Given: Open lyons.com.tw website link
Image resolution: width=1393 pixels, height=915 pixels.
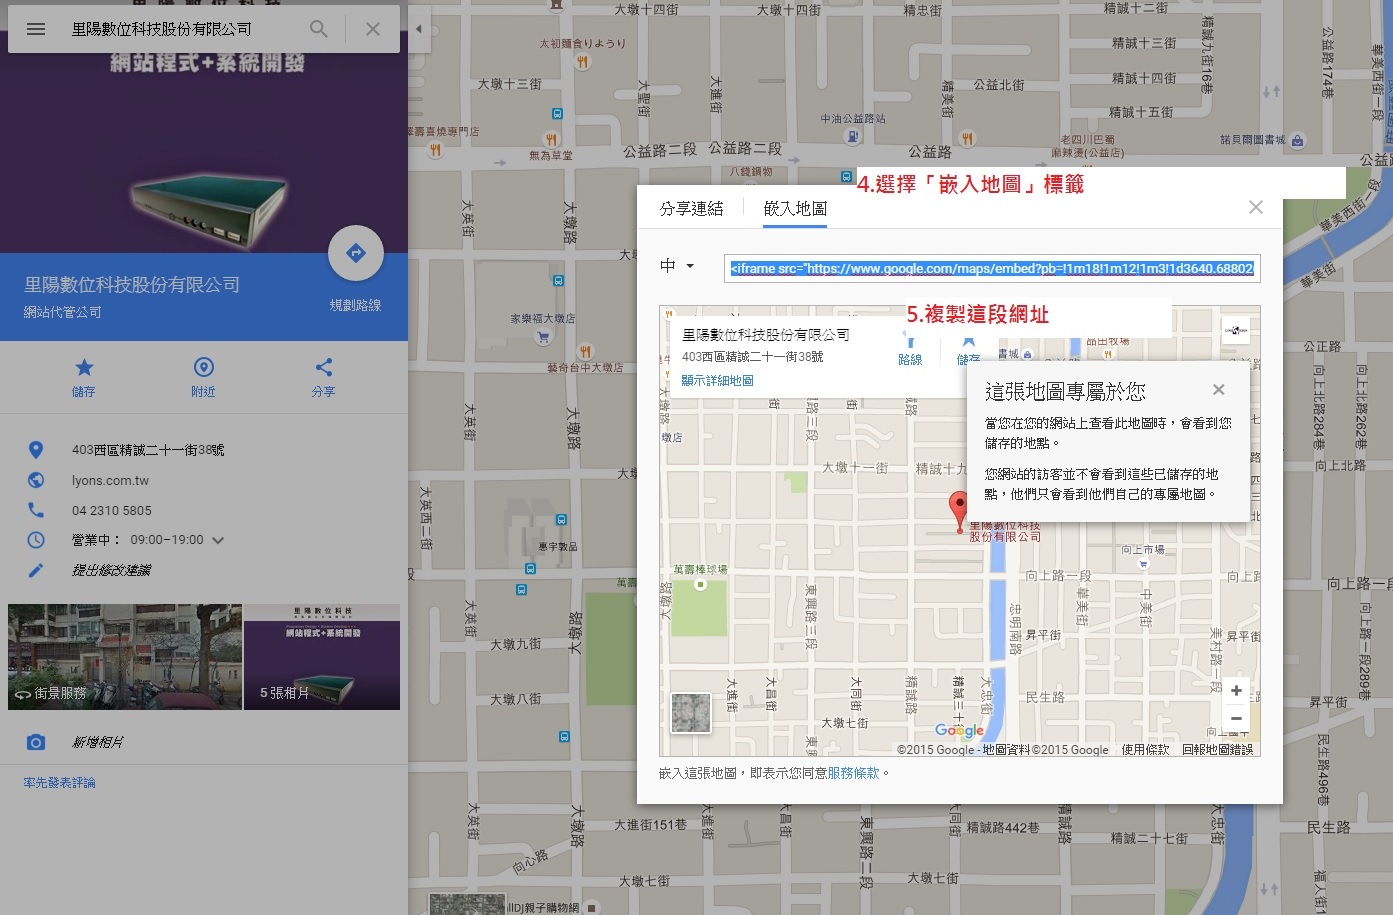Looking at the screenshot, I should [110, 480].
